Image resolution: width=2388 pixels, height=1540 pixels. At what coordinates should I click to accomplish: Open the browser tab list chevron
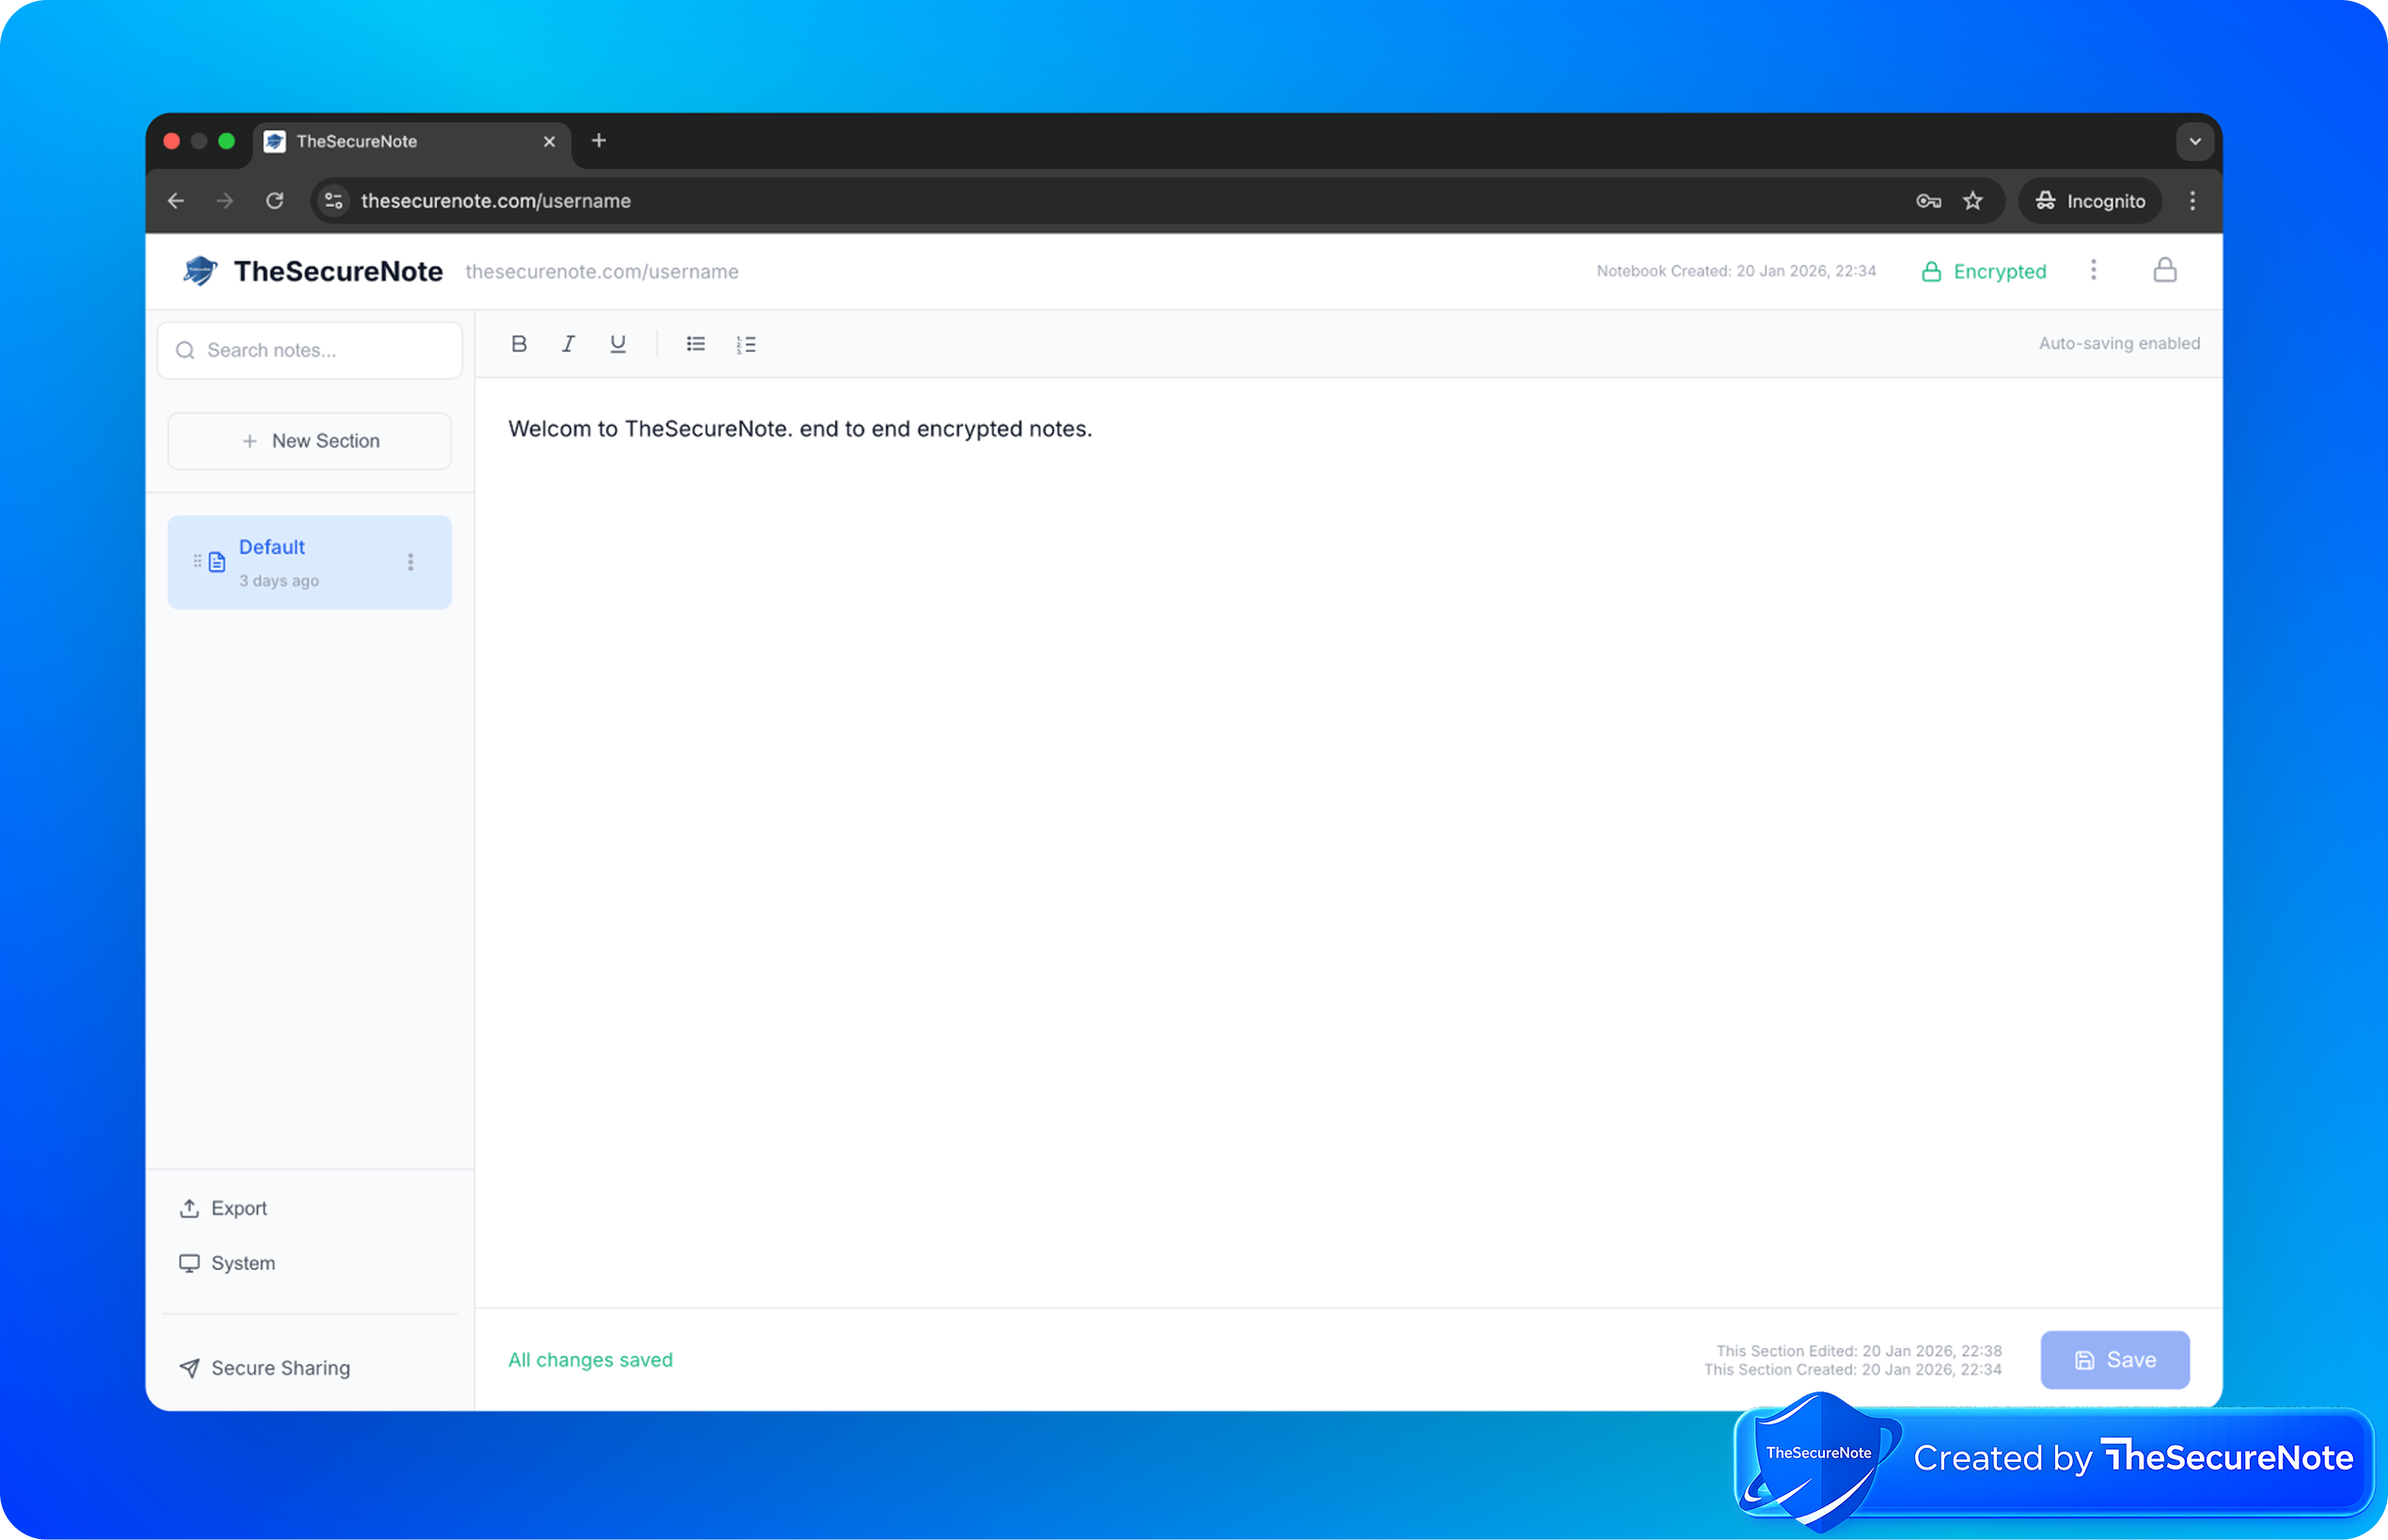coord(2194,141)
